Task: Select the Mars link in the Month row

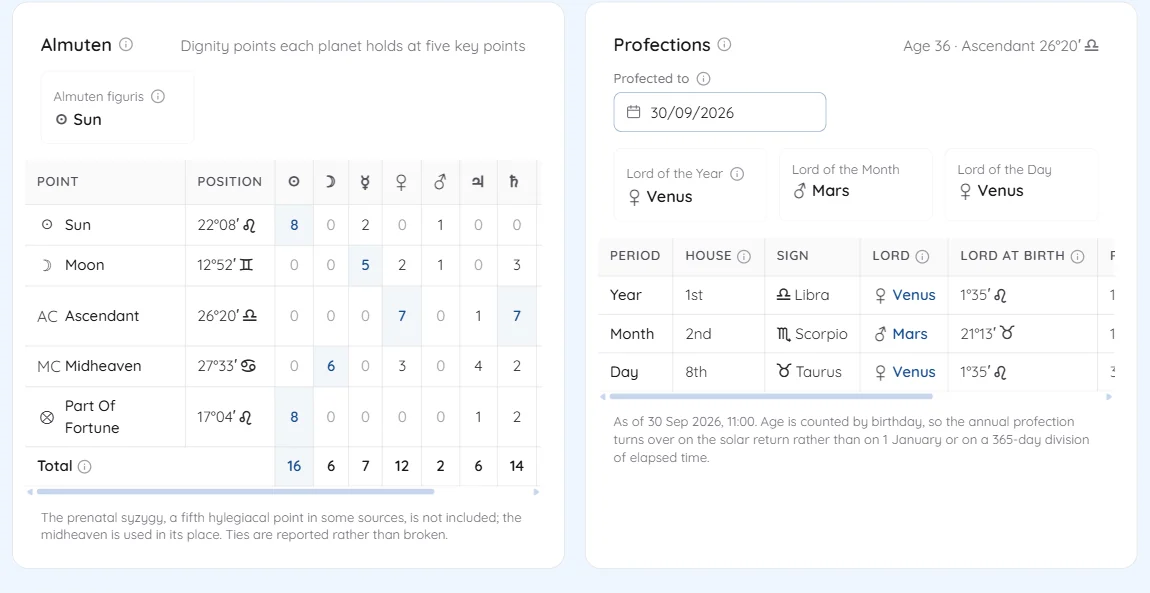Action: (x=910, y=334)
